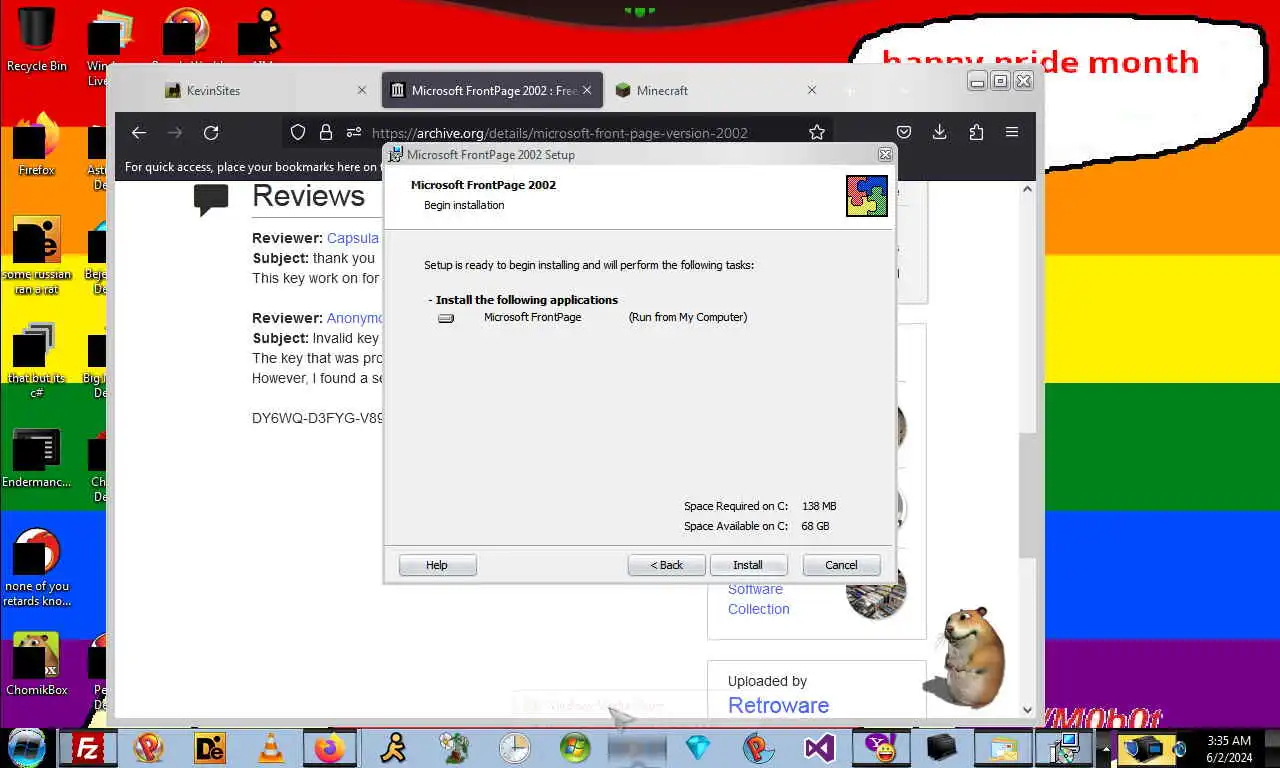Click the Firefox forward arrow
Viewport: 1280px width, 768px height.
(175, 132)
